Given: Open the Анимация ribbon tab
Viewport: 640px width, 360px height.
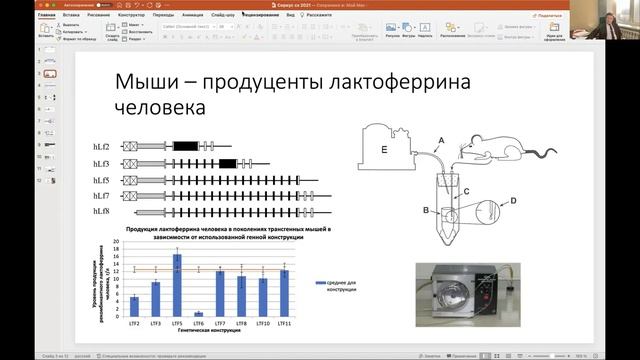Looking at the screenshot, I should [192, 15].
